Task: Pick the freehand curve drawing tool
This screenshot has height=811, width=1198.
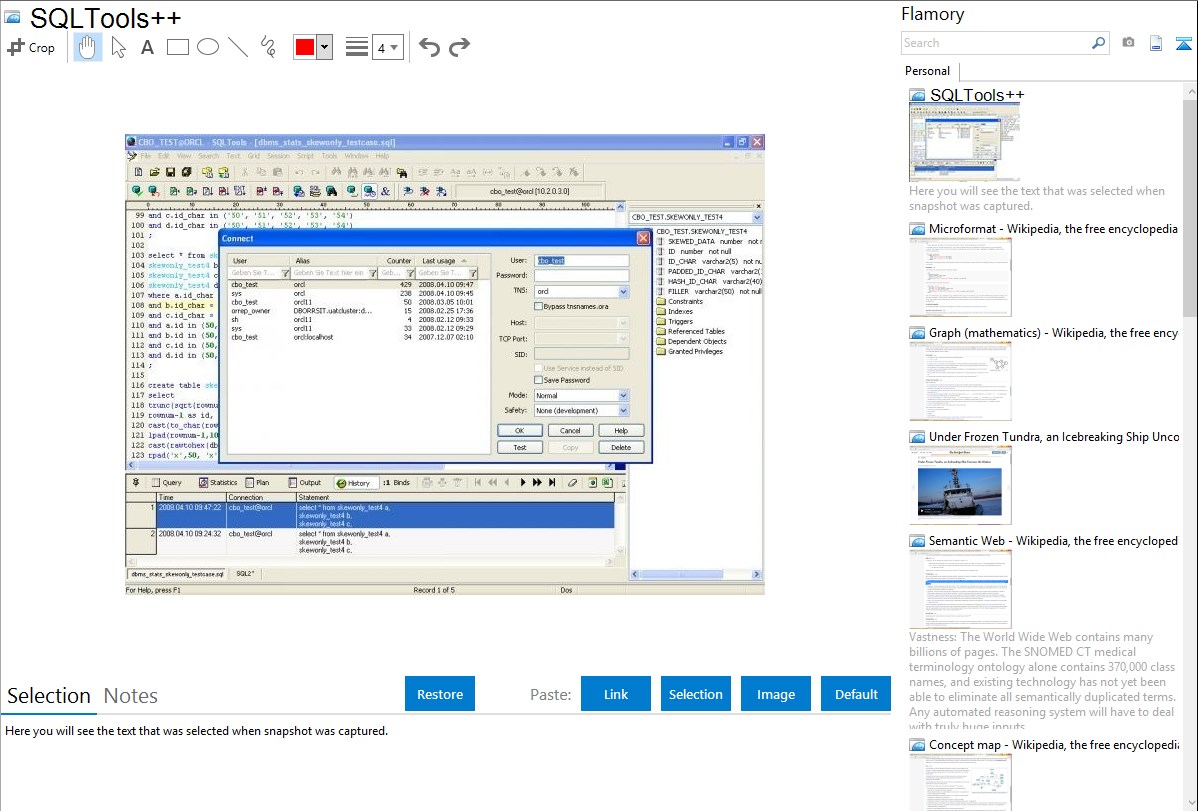Action: [x=268, y=47]
